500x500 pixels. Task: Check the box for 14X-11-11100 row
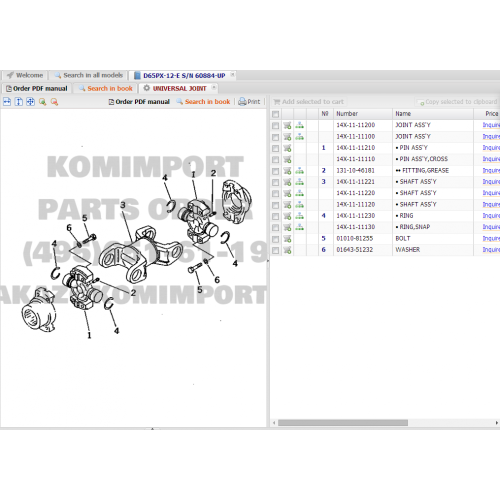click(x=275, y=137)
